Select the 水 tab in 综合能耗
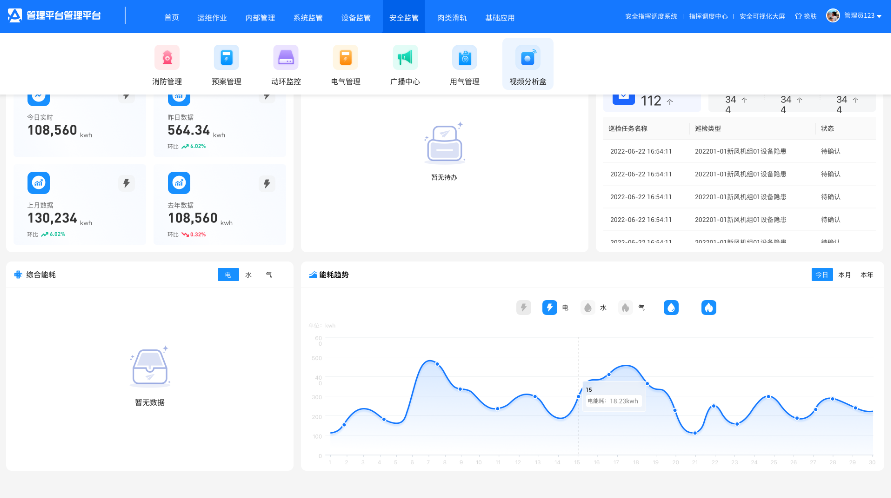Viewport: 891px width, 498px height. [248, 274]
